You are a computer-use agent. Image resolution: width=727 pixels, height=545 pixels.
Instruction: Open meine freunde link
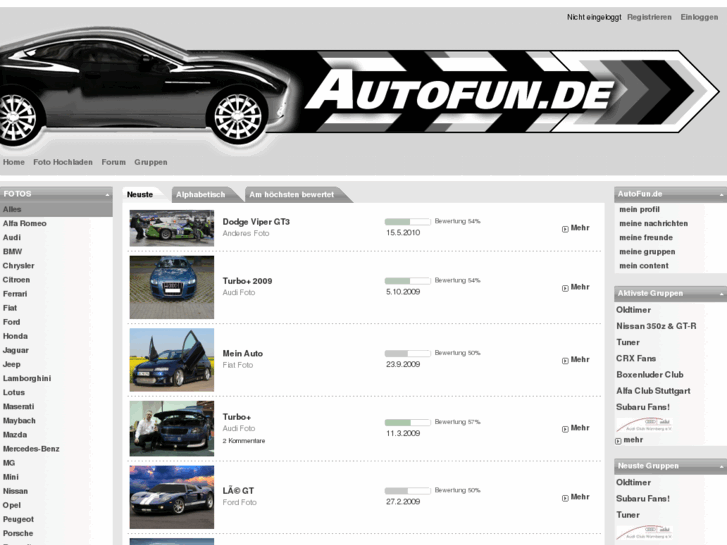646,237
